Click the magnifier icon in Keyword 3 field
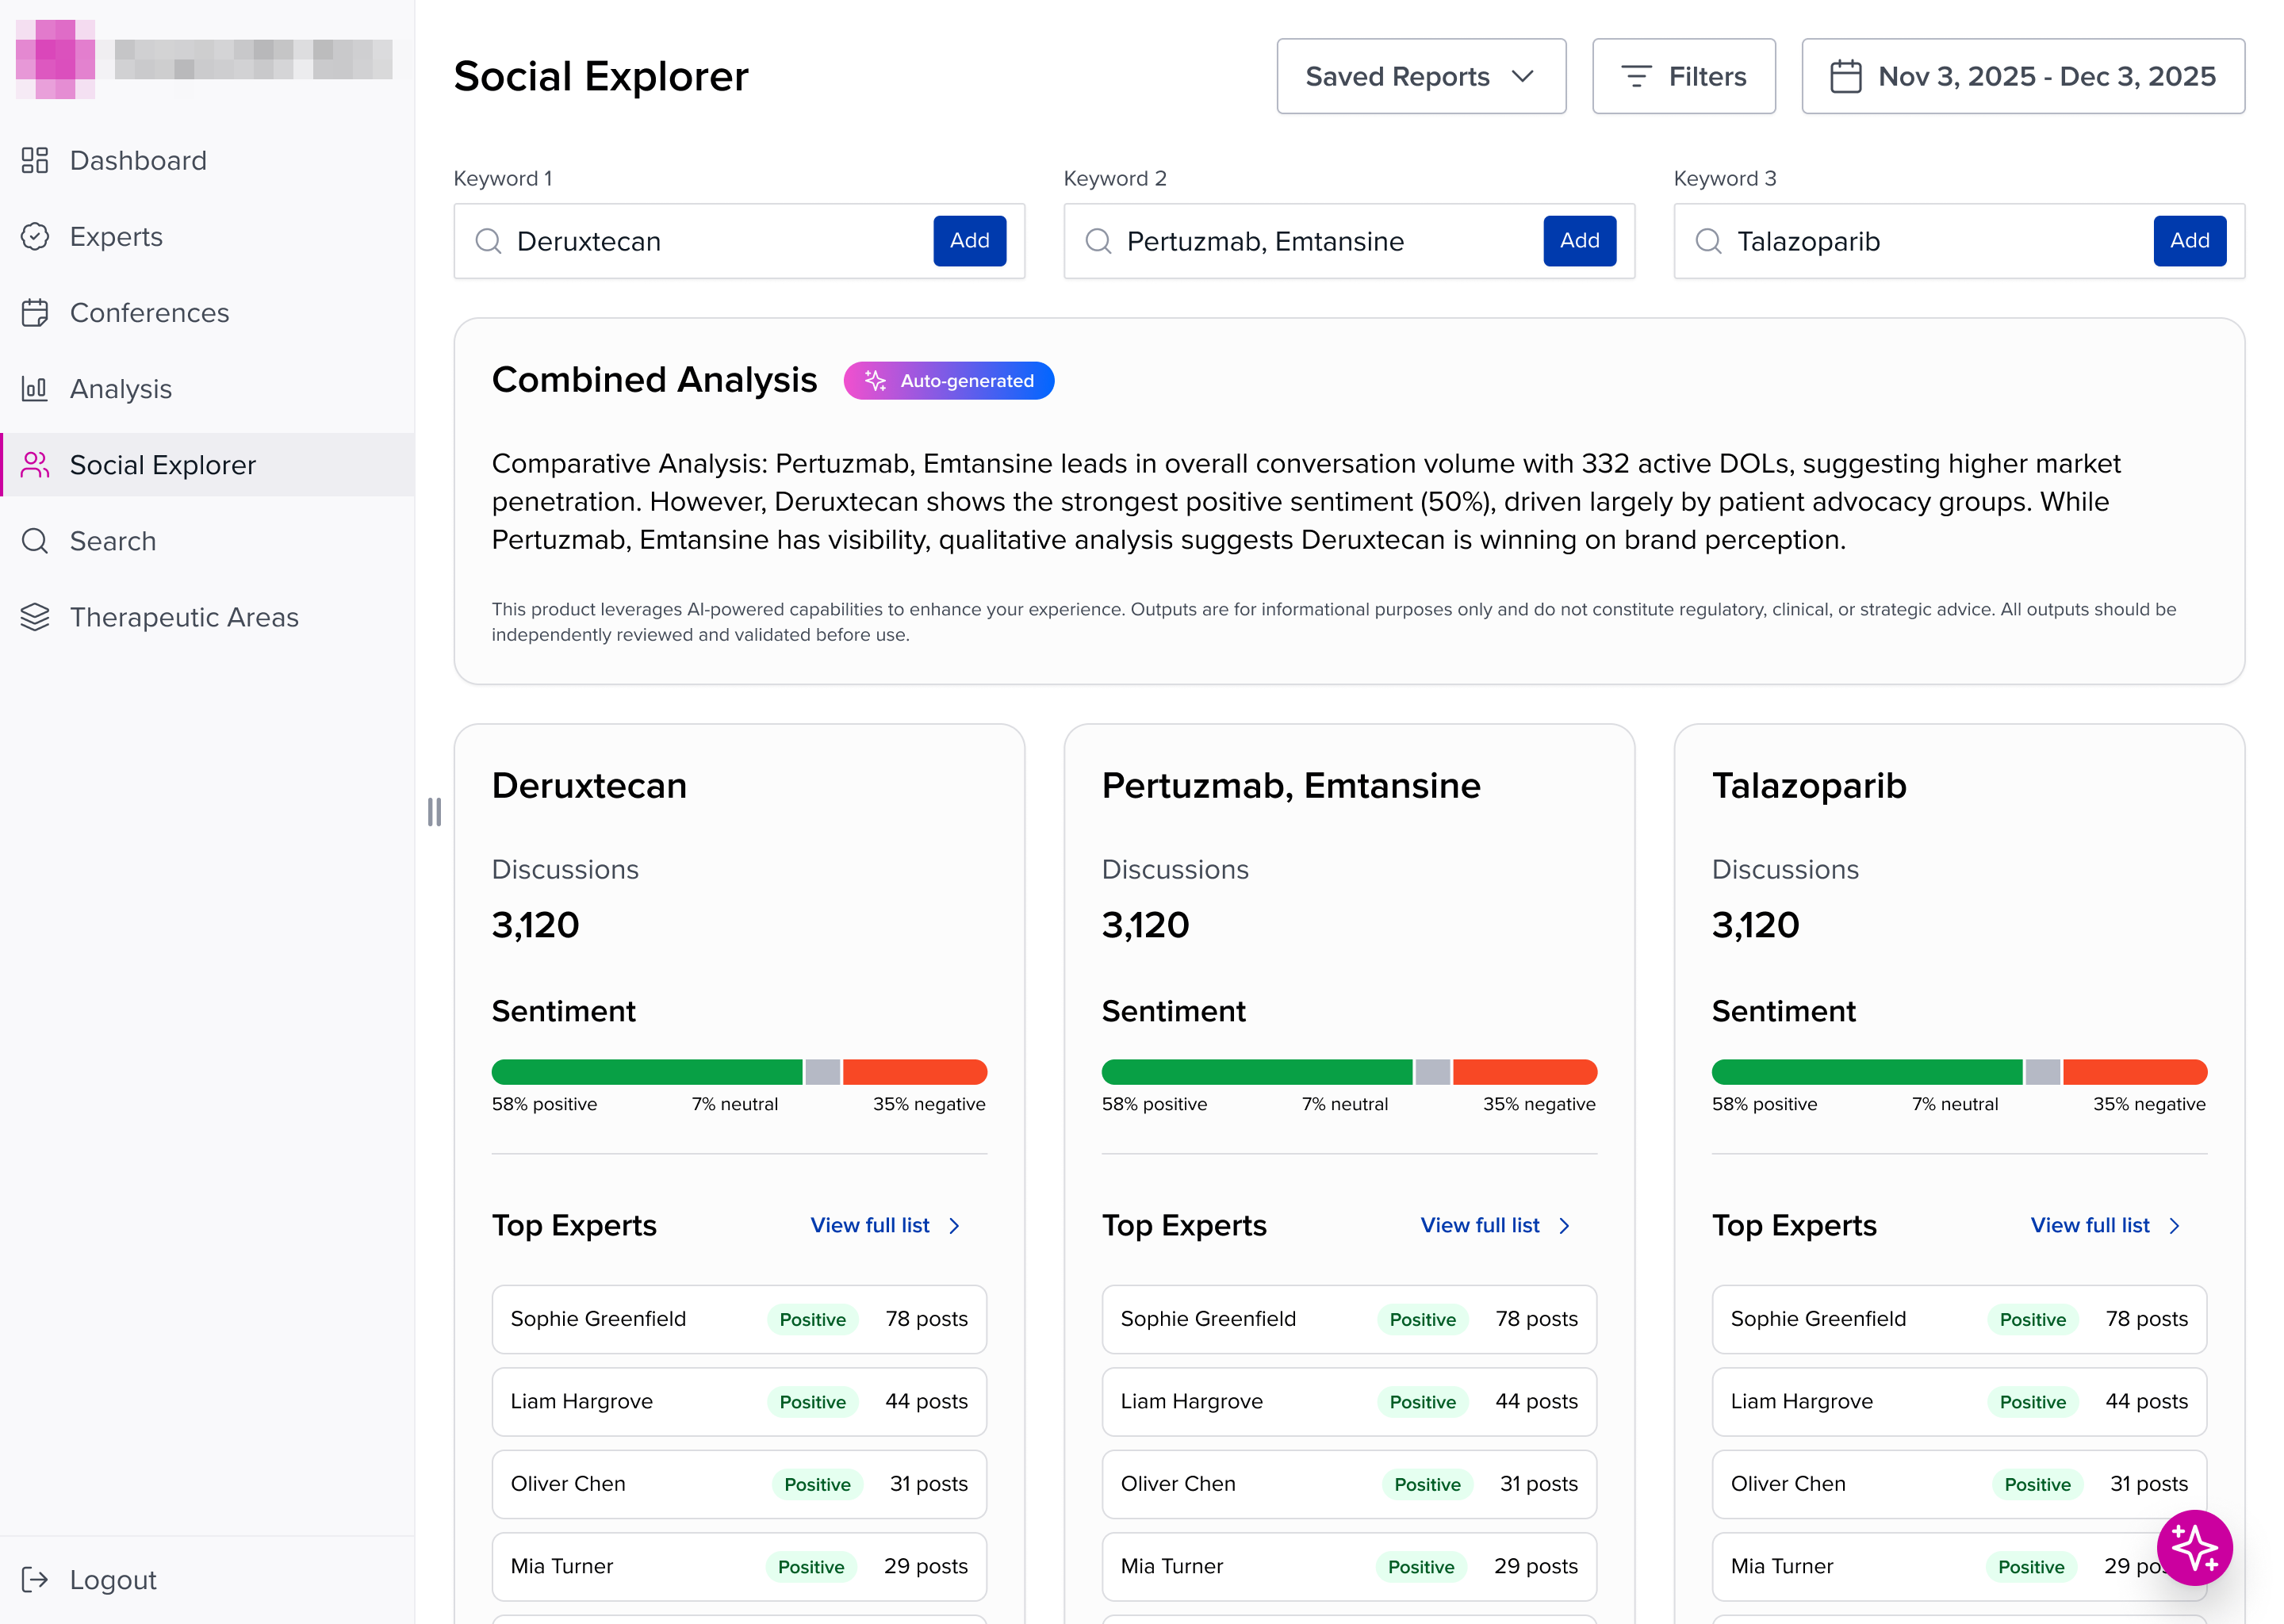Screen dimensions: 2284x1624 coord(1708,241)
